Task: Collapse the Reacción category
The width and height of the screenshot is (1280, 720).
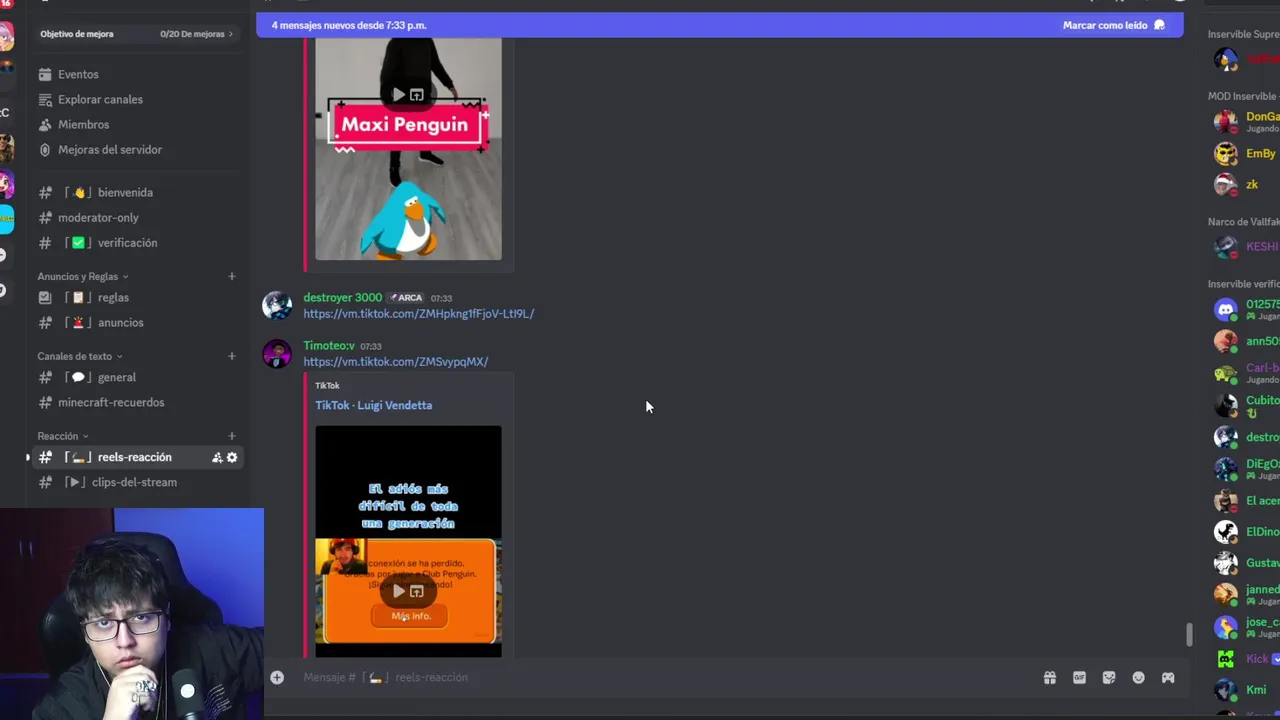Action: 62,436
